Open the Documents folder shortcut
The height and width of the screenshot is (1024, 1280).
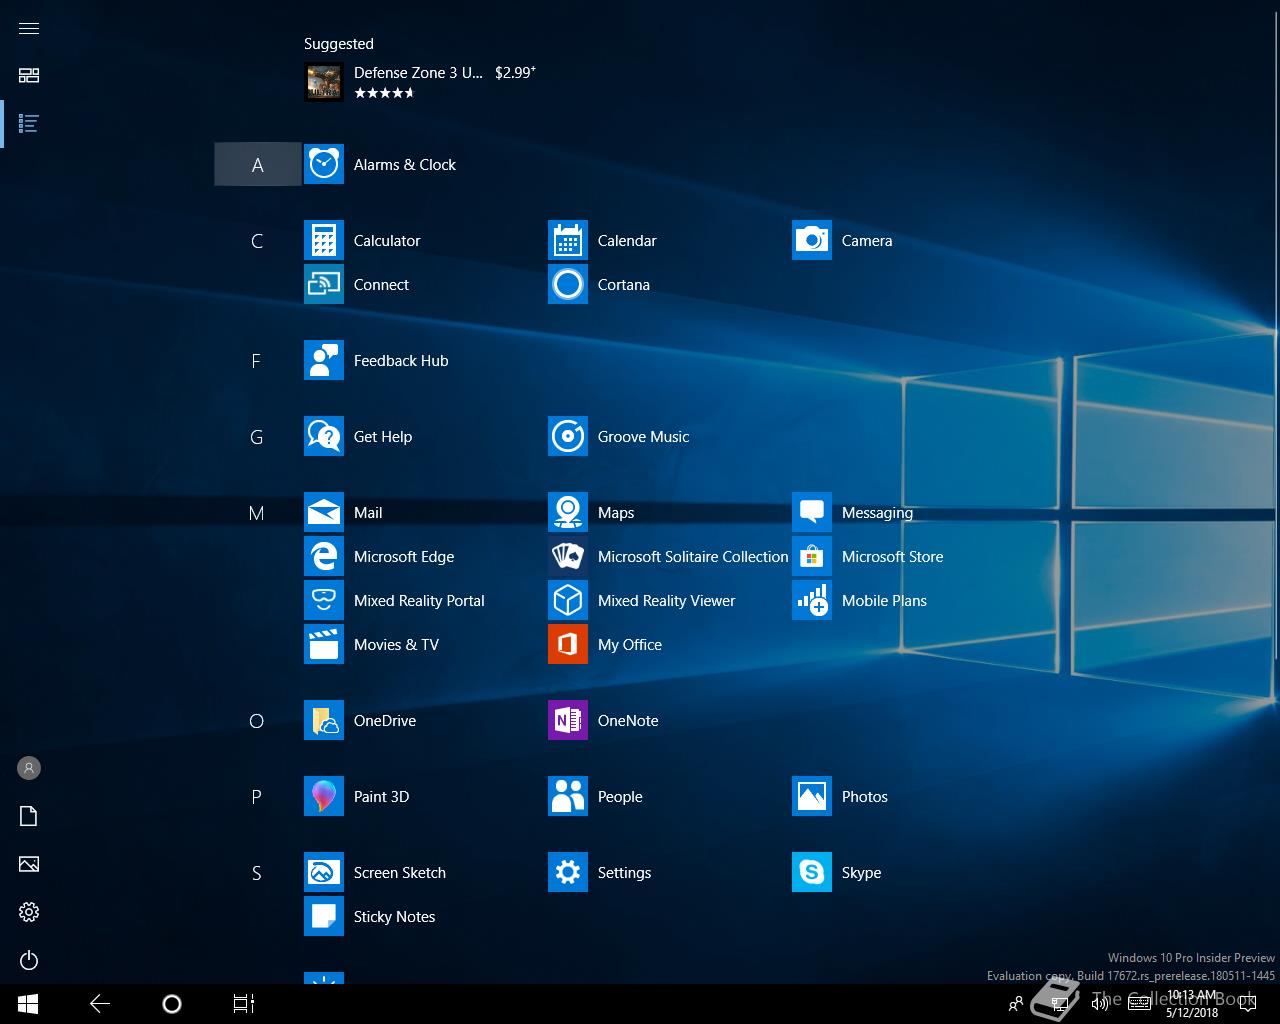point(29,816)
